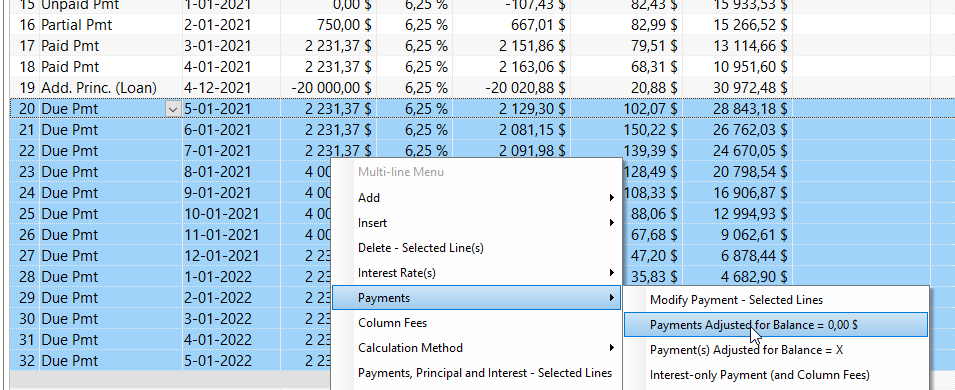Screen dimensions: 955x390
Task: Click the date 2-01-2022 in row 29
Action: (x=217, y=297)
